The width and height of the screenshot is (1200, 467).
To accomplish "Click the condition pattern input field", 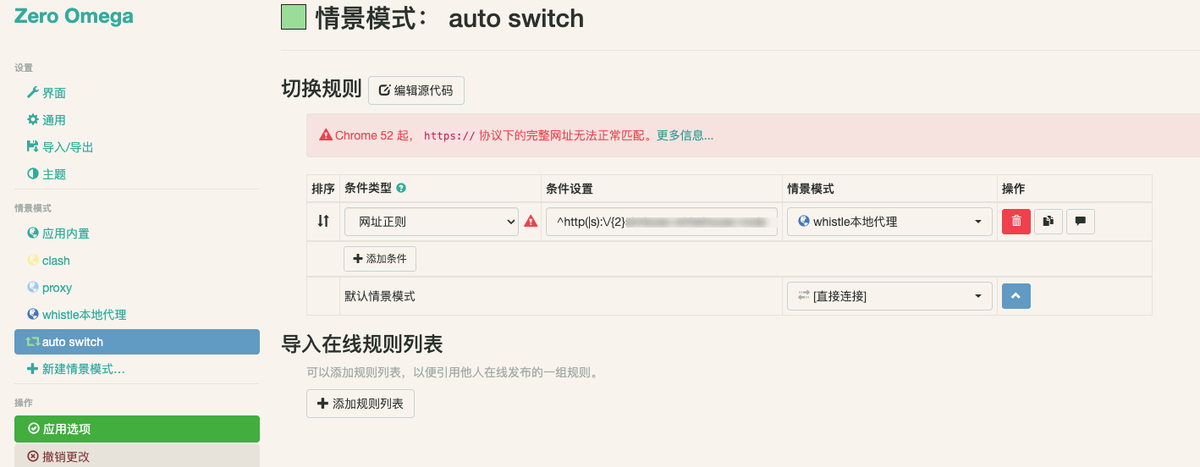I will [x=662, y=222].
